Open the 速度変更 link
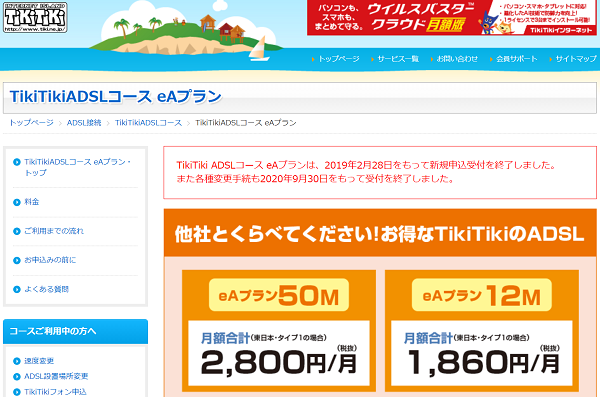This screenshot has width=600, height=397. (39, 361)
